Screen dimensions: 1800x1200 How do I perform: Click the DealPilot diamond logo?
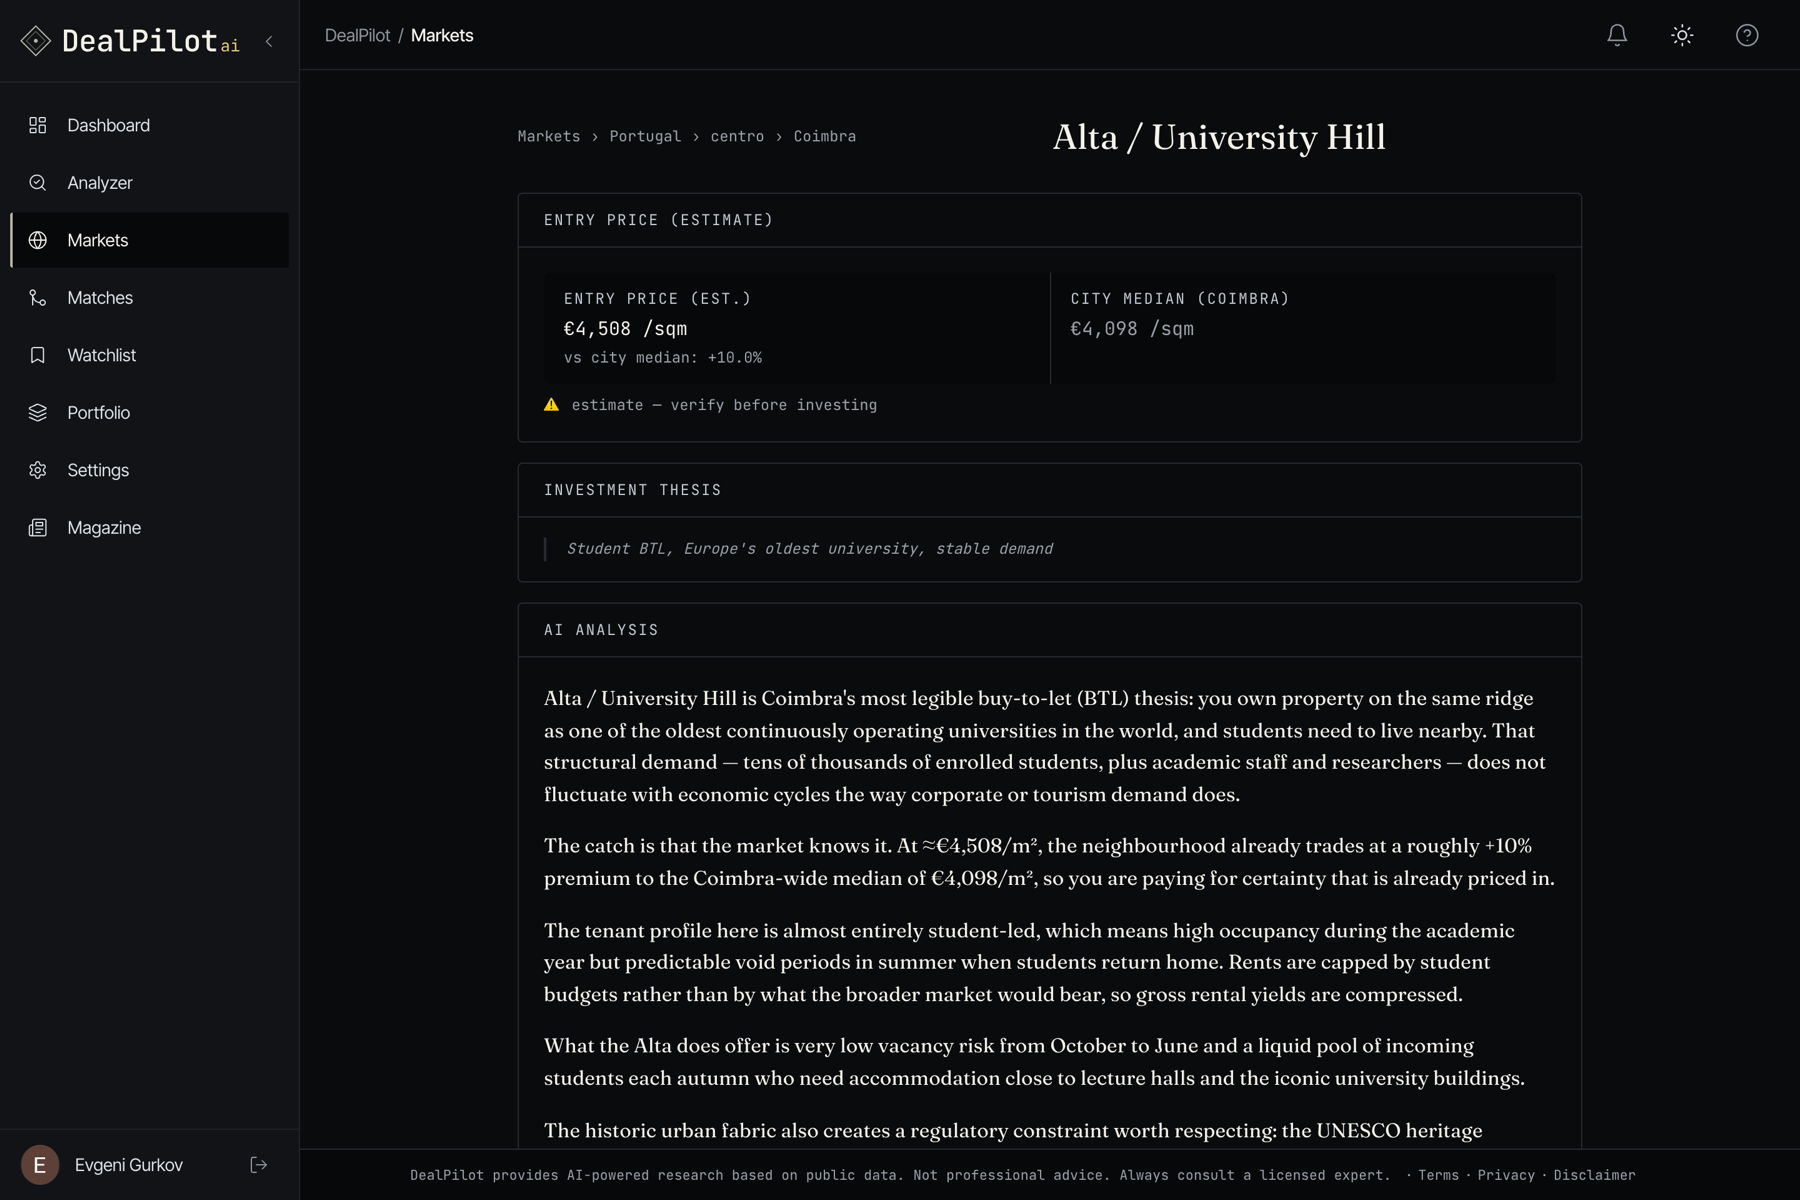36,41
